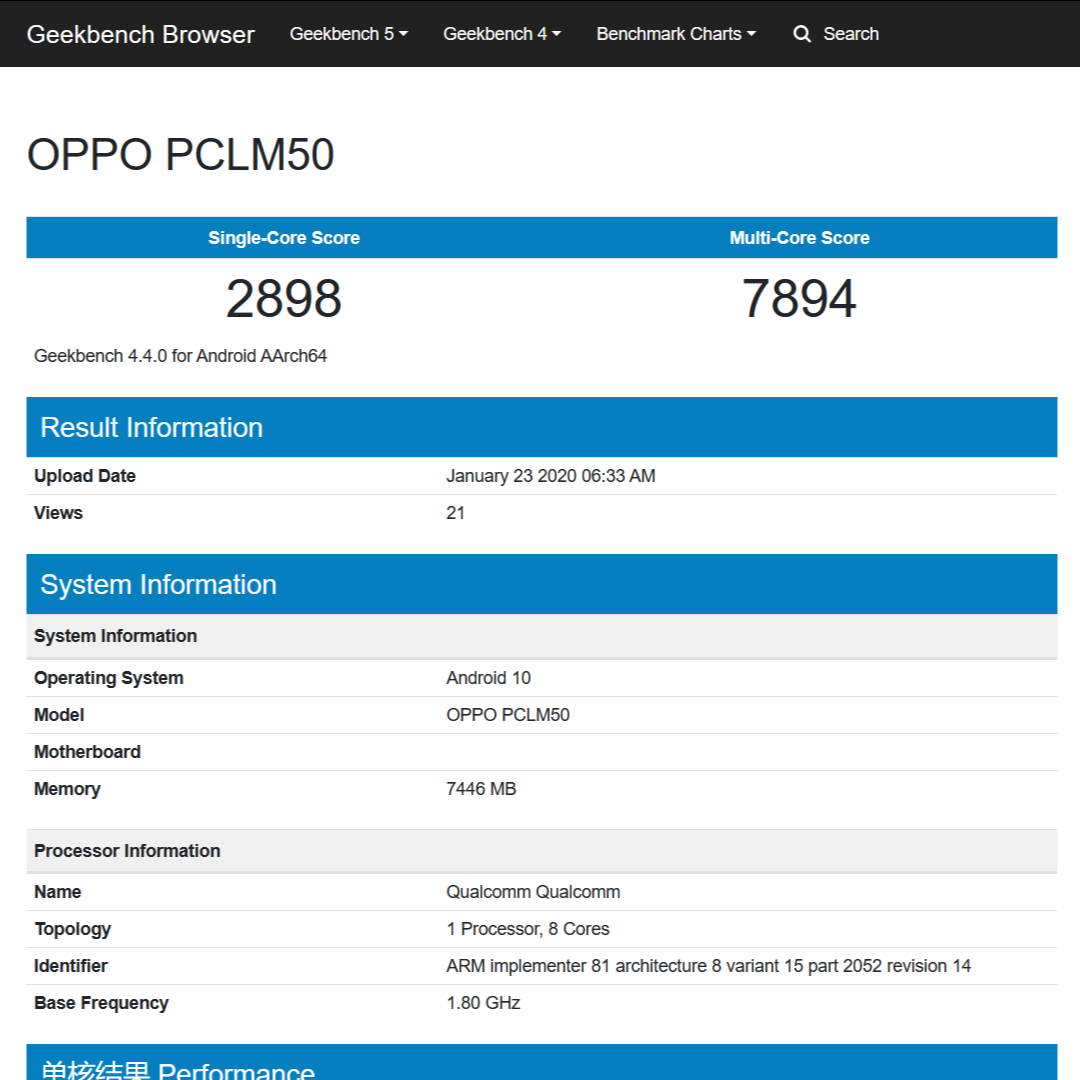Open the Geekbench 5 dropdown menu
Viewport: 1080px width, 1080px height.
[x=349, y=34]
